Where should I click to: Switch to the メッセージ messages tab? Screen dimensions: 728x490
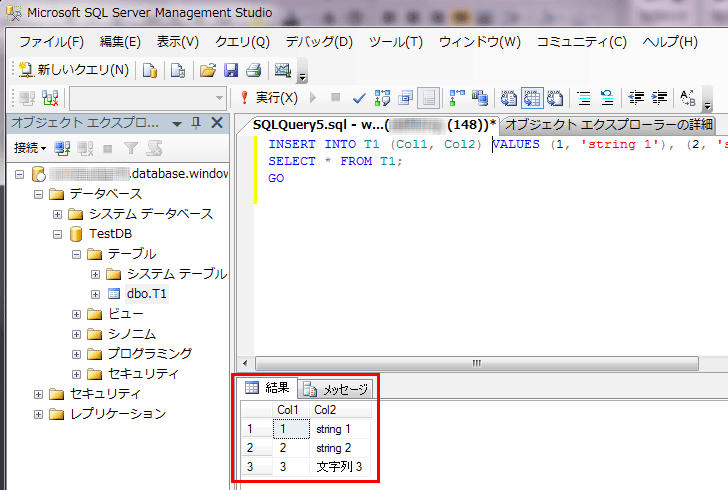(x=336, y=390)
